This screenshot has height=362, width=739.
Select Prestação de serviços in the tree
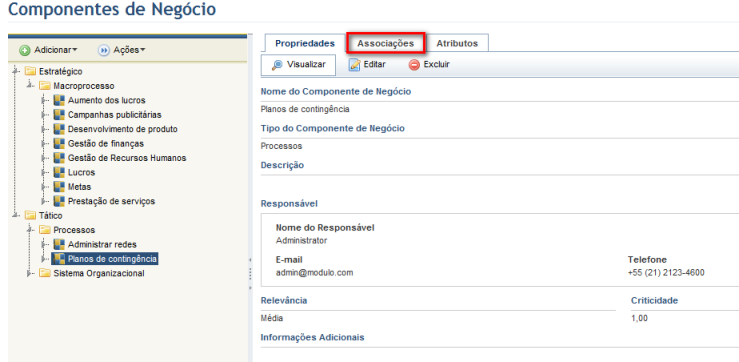[x=111, y=201]
